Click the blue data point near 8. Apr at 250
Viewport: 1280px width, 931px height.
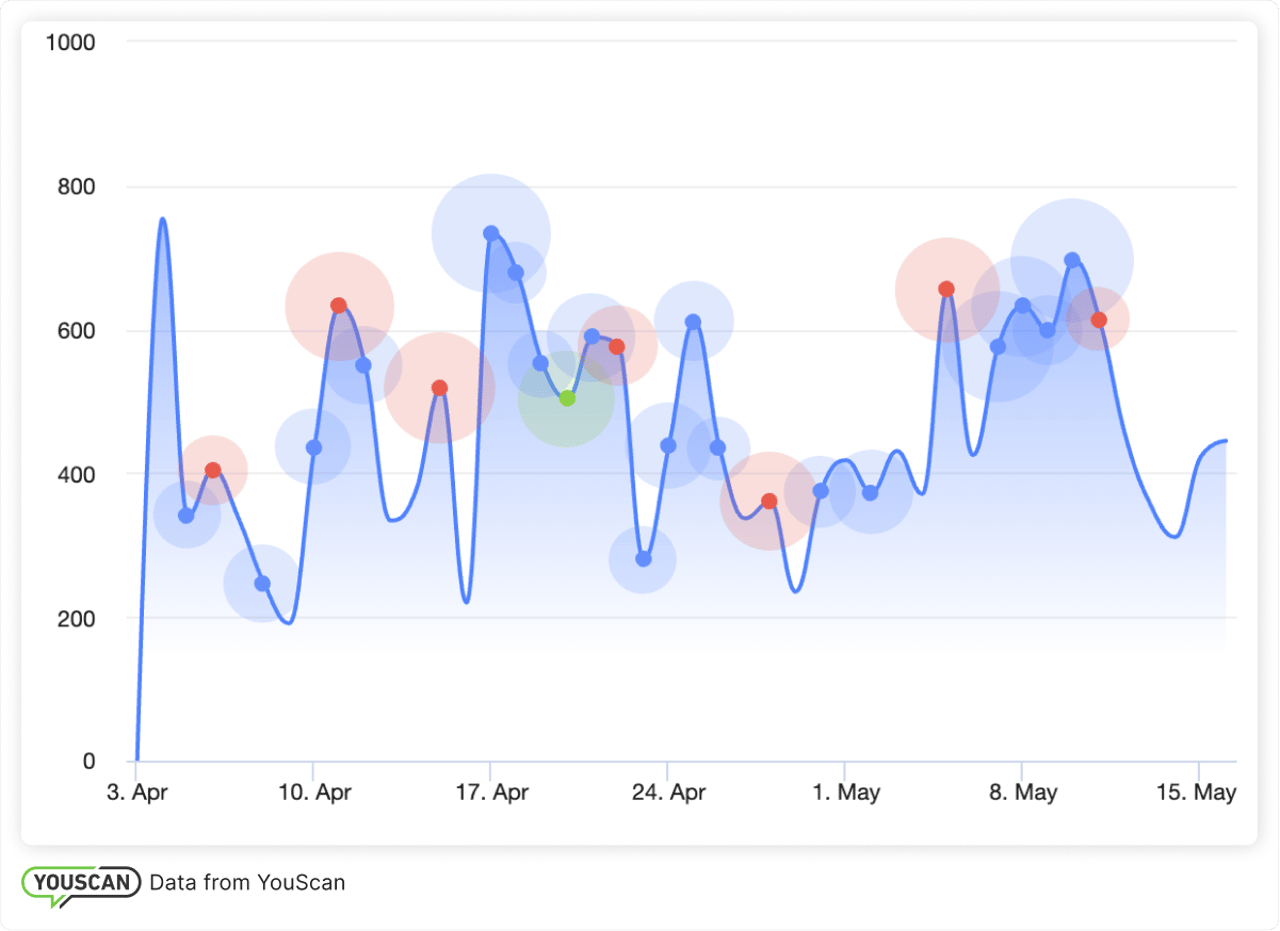[262, 583]
